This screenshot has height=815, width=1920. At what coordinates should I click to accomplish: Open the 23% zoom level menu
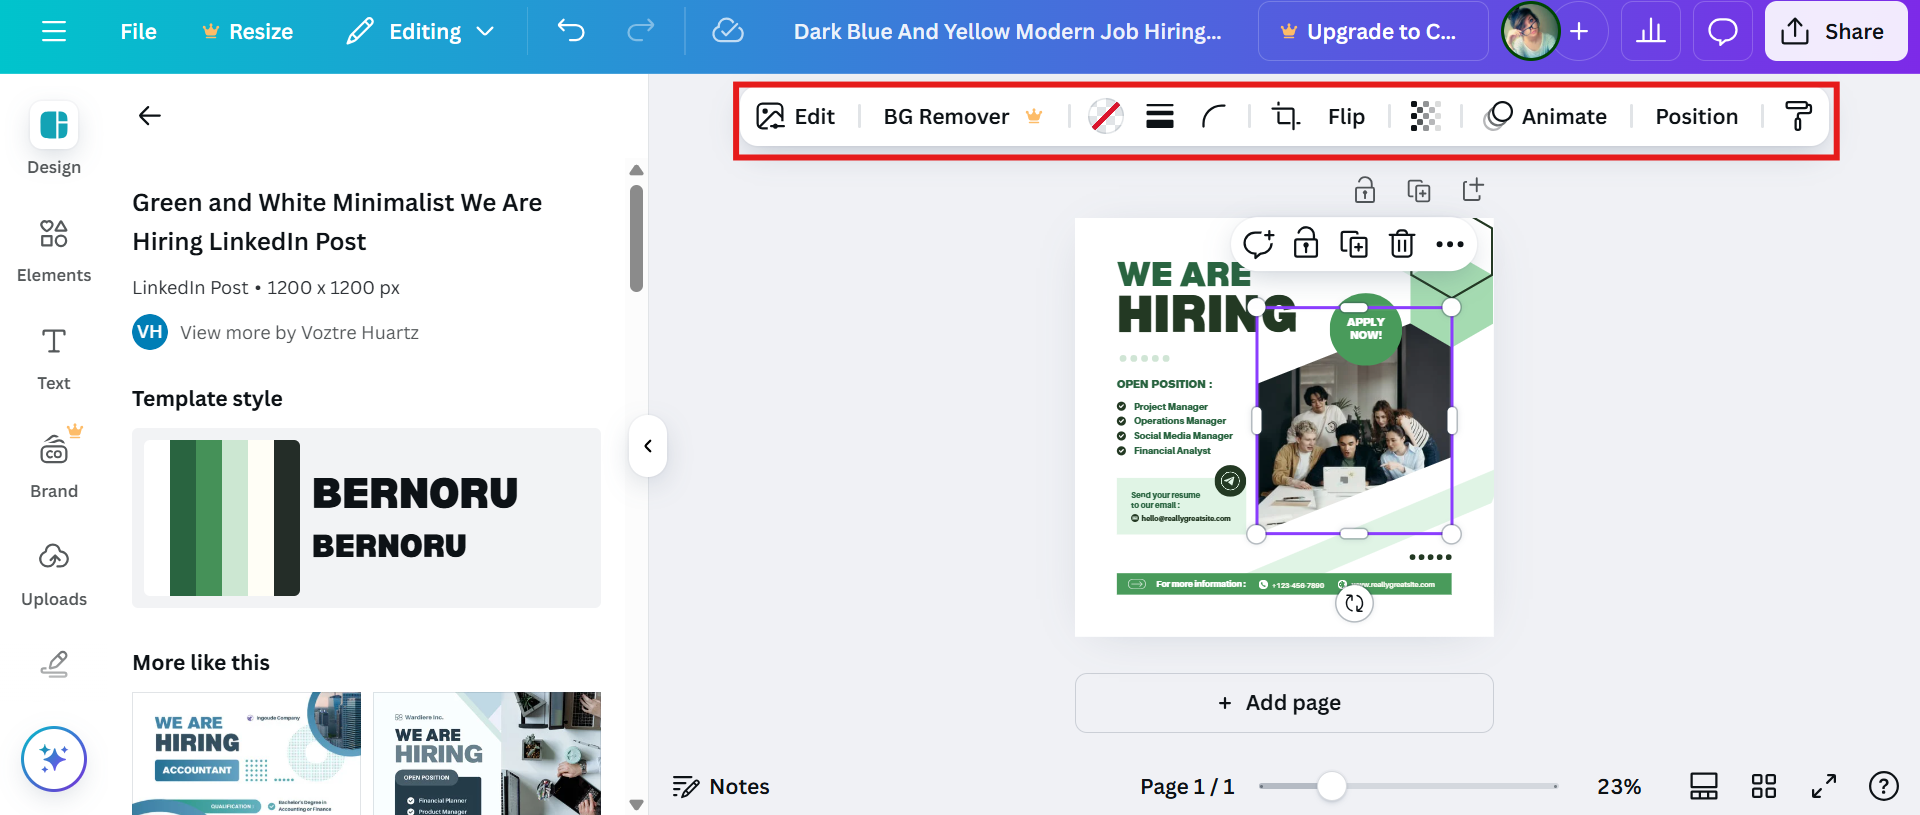click(x=1619, y=787)
